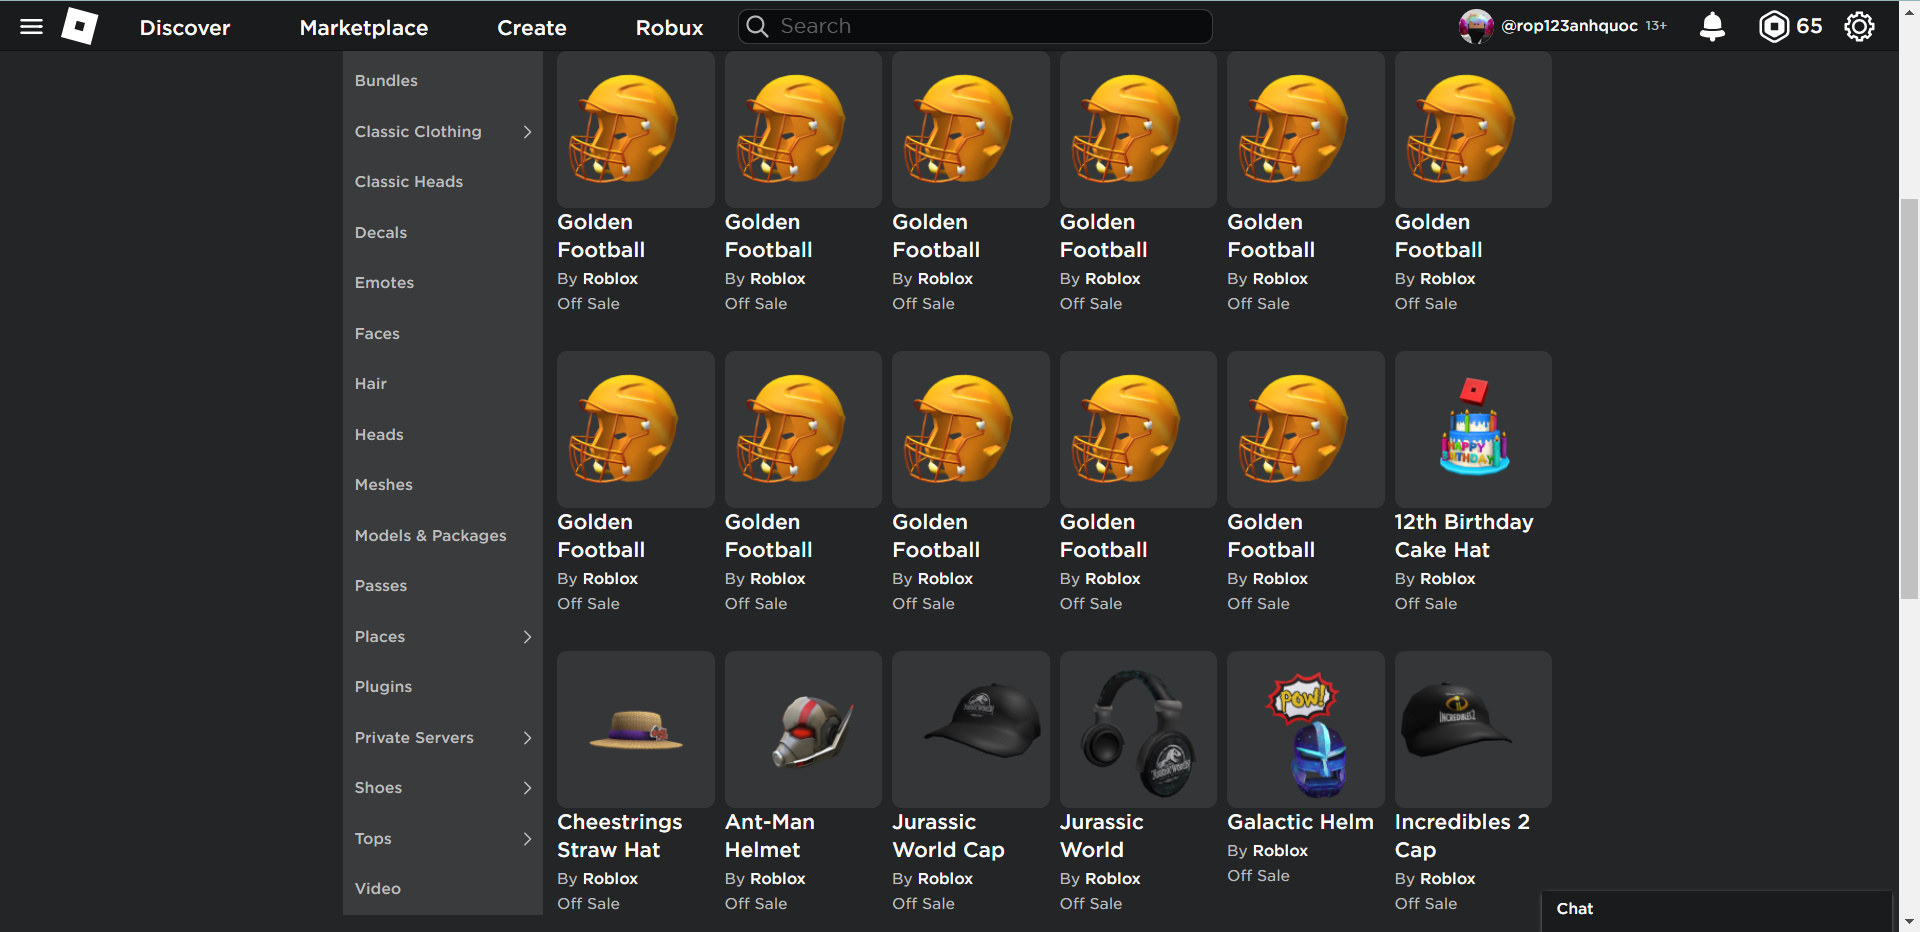This screenshot has width=1920, height=932.
Task: Open the user avatar profile picture
Action: (x=1476, y=26)
